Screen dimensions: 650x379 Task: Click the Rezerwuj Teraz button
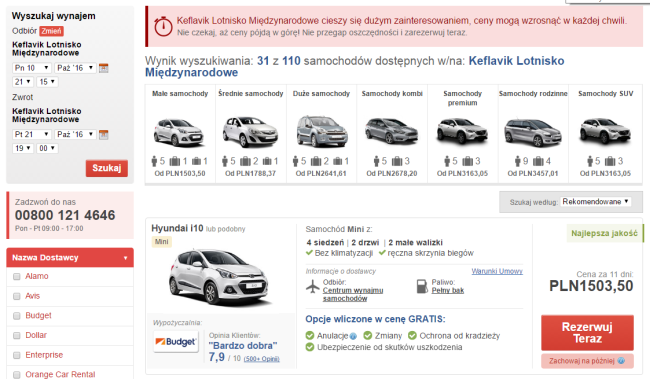(587, 333)
